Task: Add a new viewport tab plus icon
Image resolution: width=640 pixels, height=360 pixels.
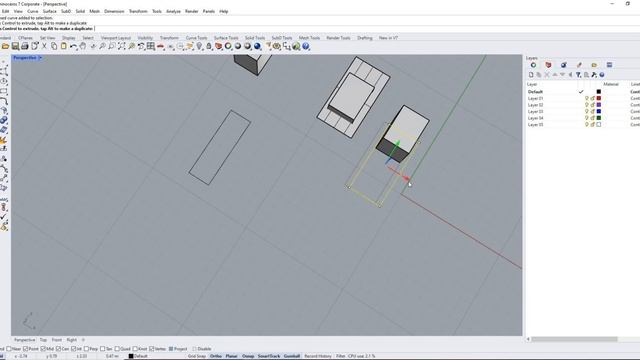Action: (x=83, y=340)
